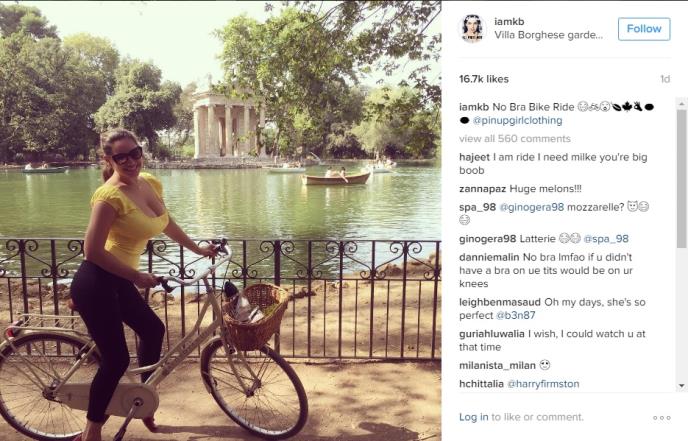This screenshot has height=441, width=688.
Task: Open the 16.7k likes count
Action: (484, 79)
